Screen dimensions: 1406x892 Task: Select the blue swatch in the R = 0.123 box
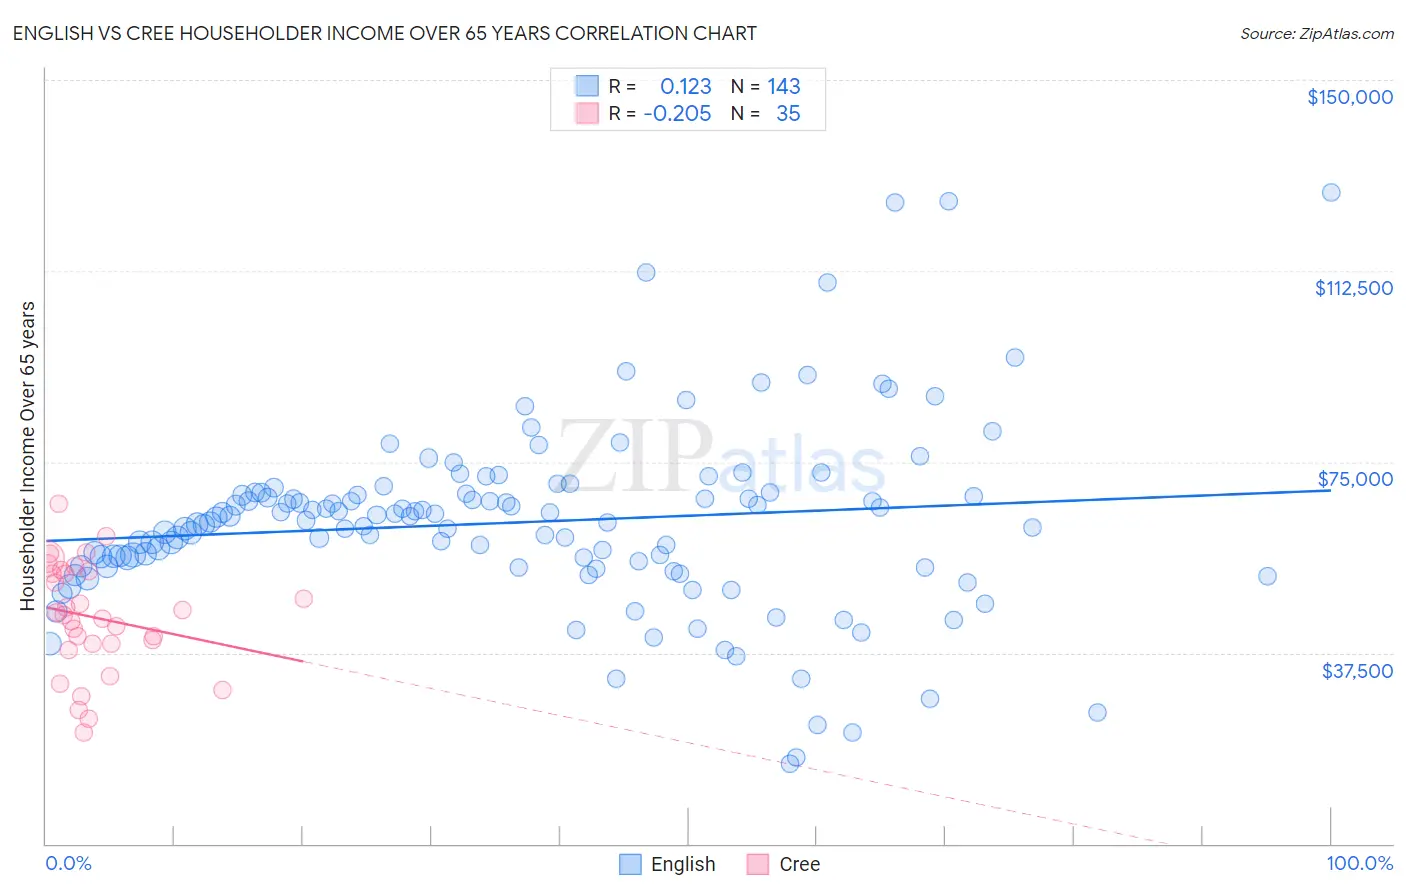pos(586,86)
